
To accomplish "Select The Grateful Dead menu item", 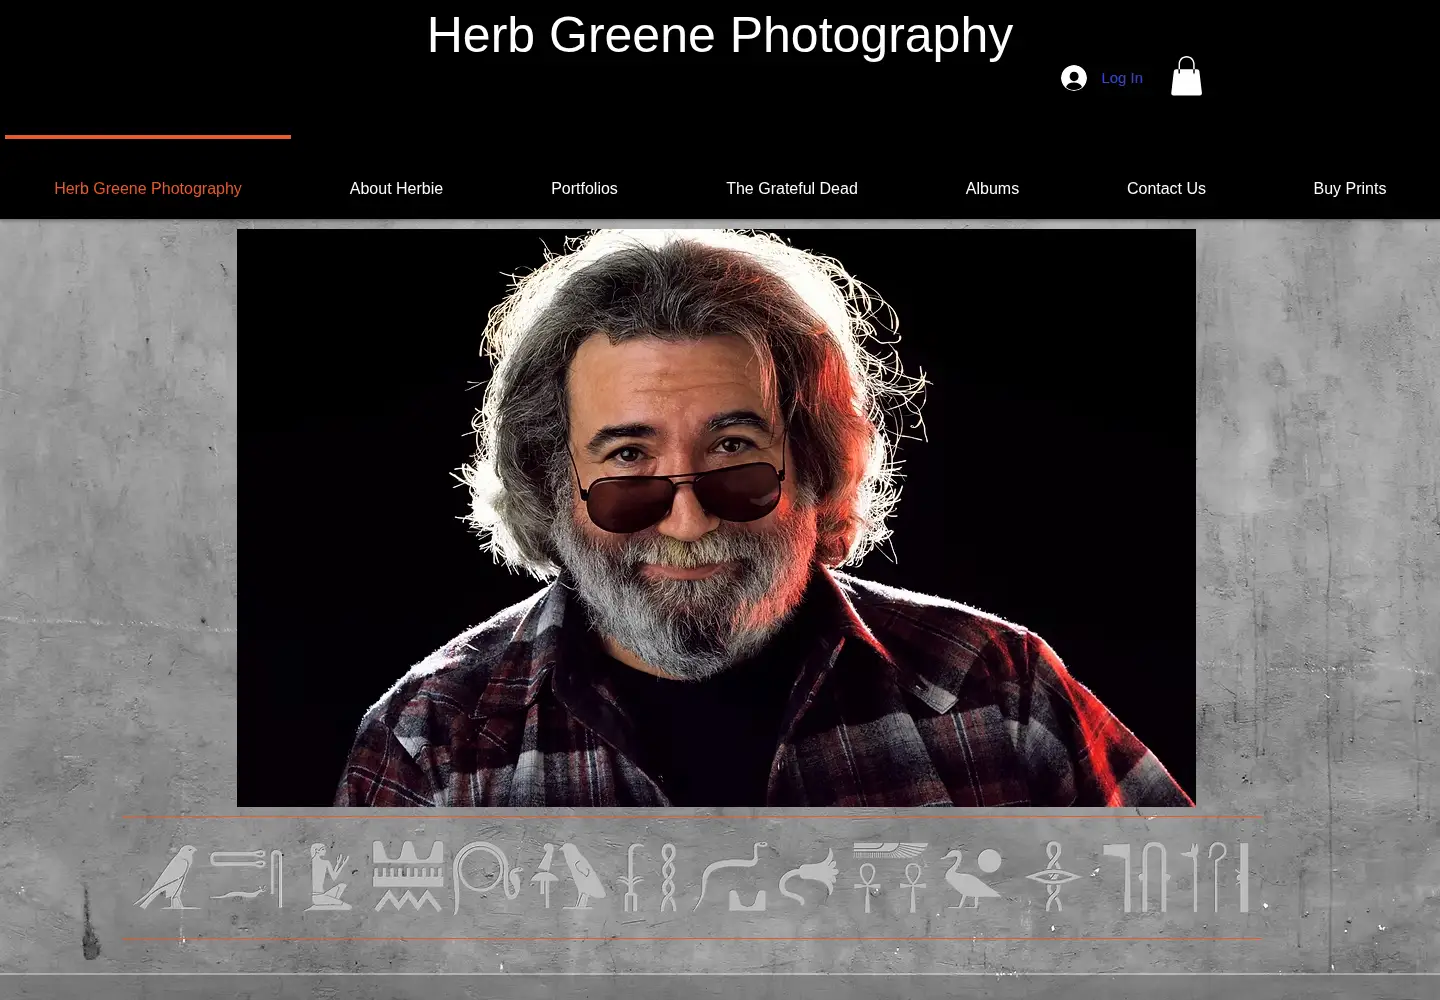I will click(792, 188).
